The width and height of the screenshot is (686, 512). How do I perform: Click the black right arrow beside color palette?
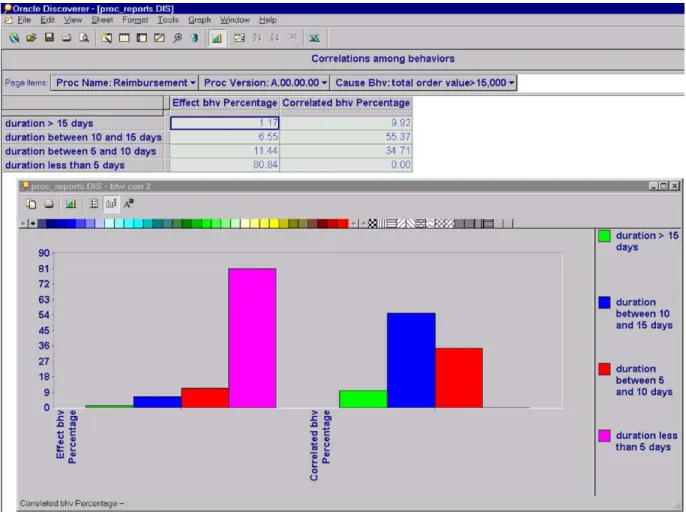(x=33, y=224)
